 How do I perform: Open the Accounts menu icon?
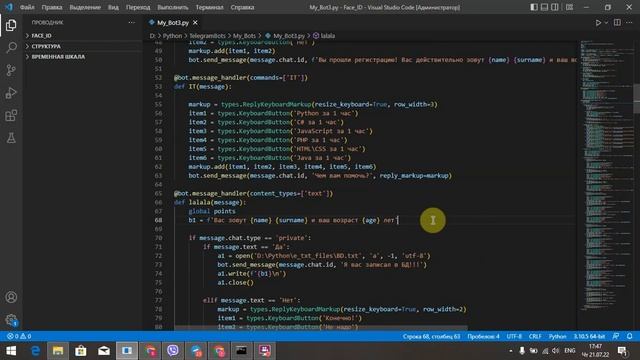pos(11,297)
